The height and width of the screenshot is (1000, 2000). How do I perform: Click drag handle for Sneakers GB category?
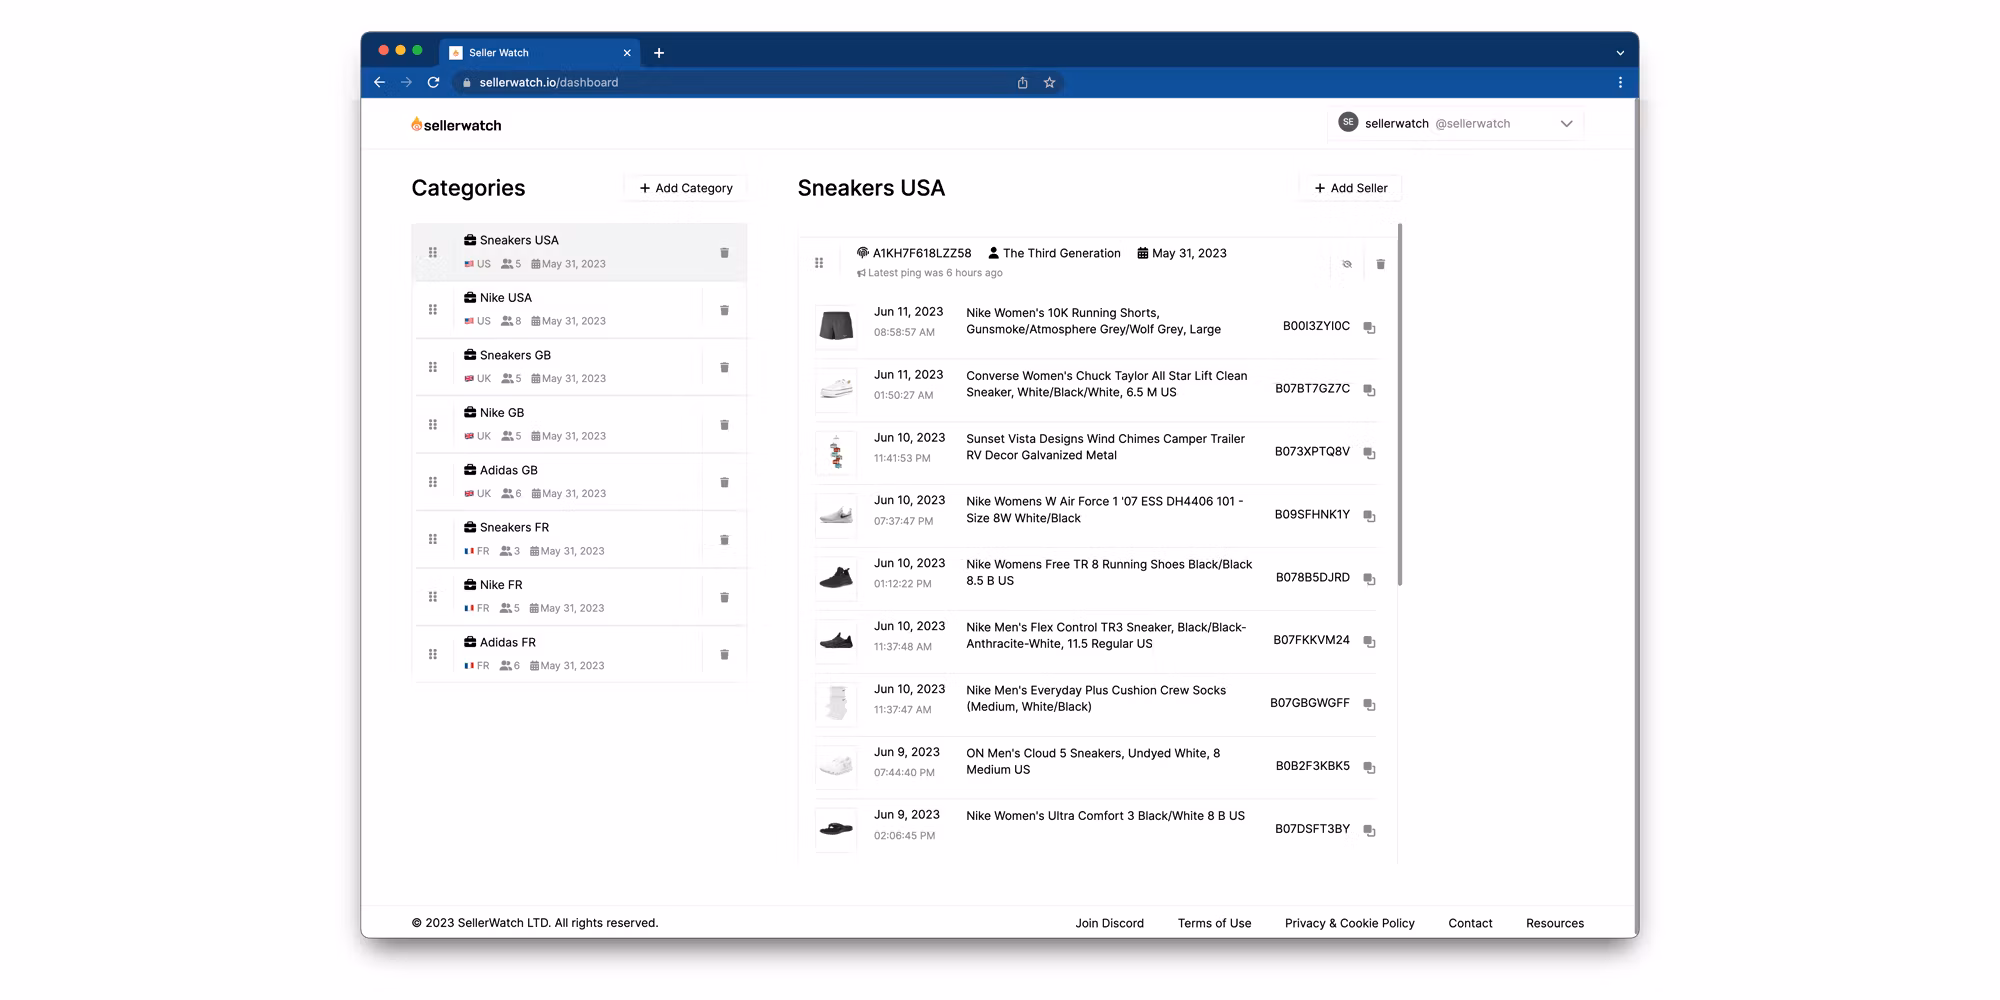pyautogui.click(x=433, y=367)
